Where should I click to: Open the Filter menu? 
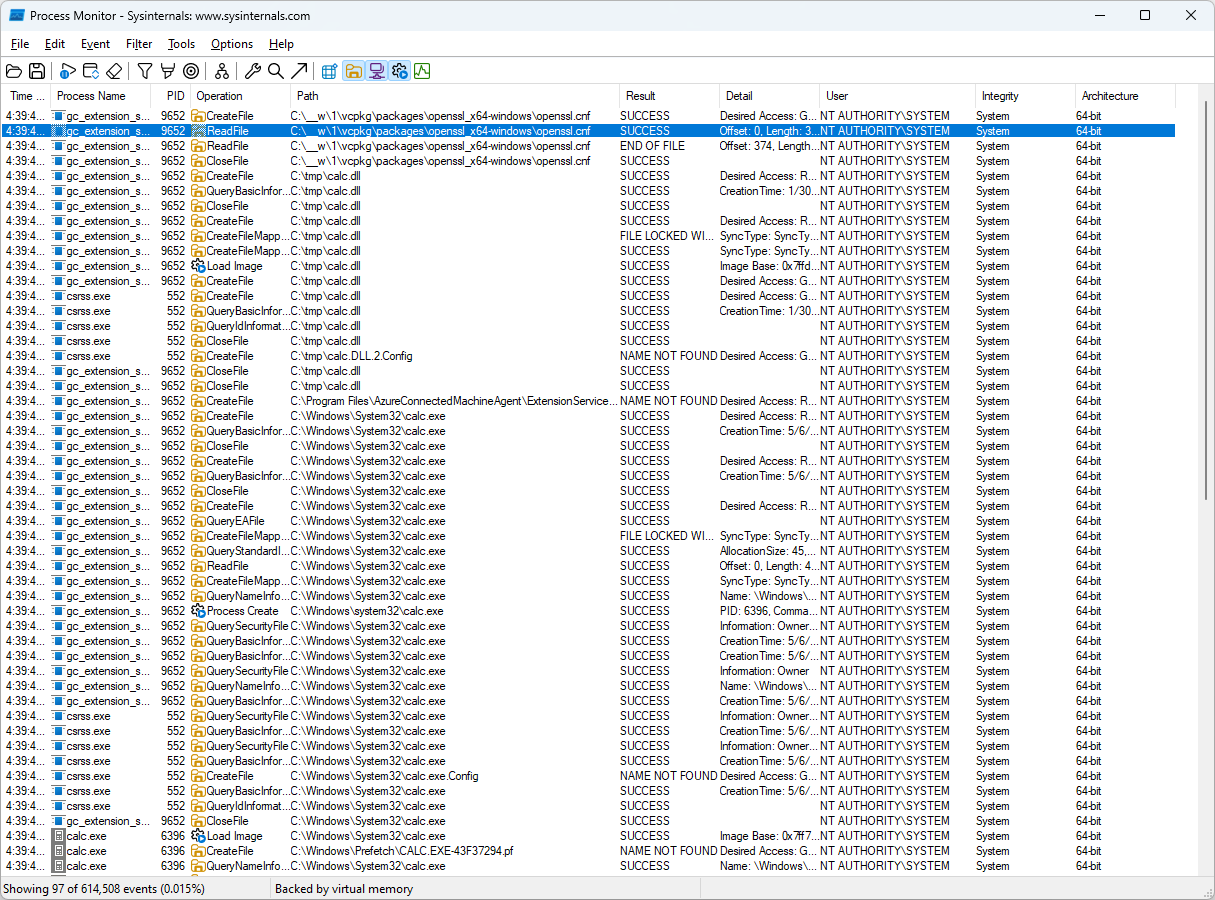coord(139,44)
